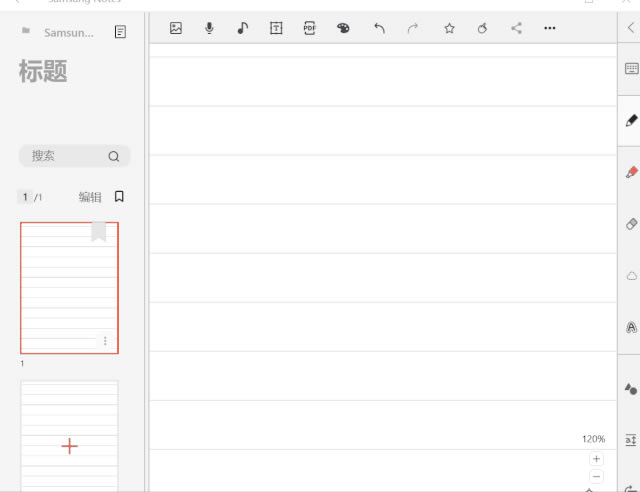The image size is (640, 492).
Task: Open the shapes tool
Action: click(x=631, y=389)
